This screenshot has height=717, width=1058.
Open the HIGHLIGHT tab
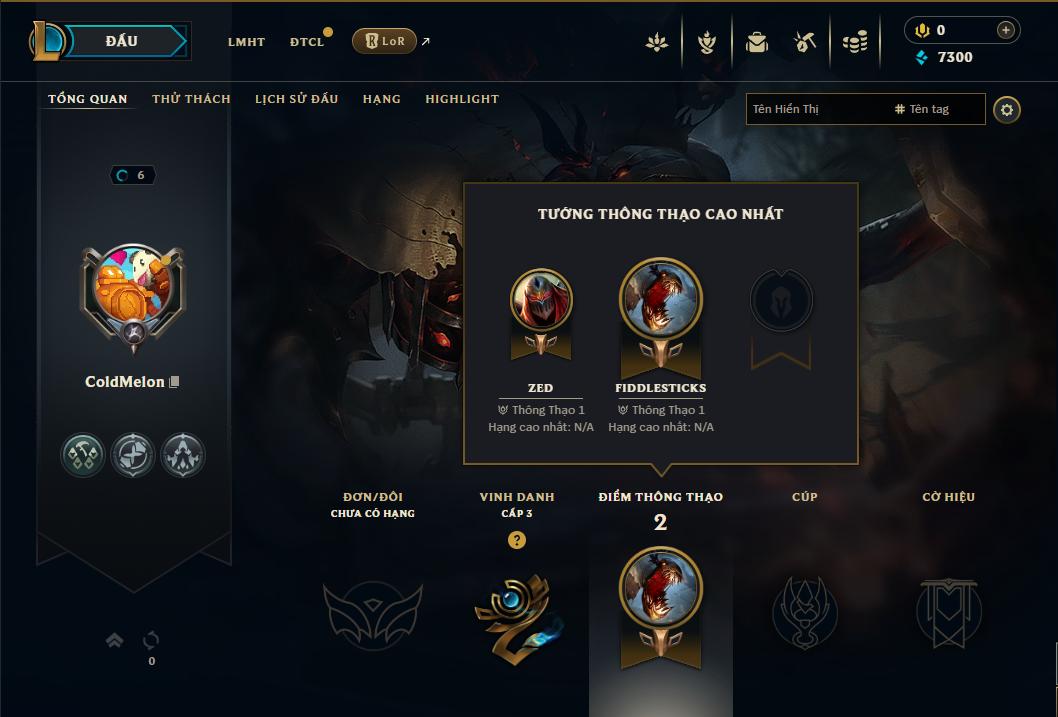click(462, 99)
